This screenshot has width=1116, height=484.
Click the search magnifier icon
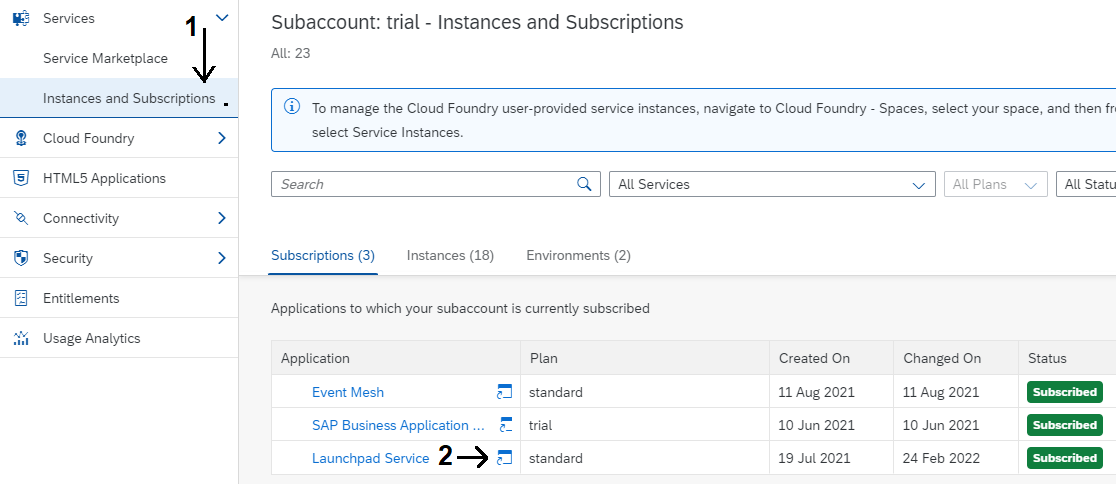coord(584,184)
